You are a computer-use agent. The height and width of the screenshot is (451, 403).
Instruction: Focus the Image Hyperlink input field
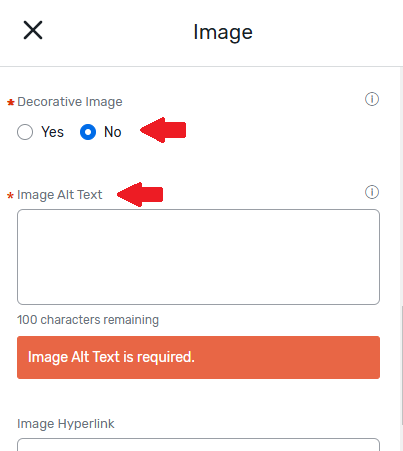pos(198,445)
